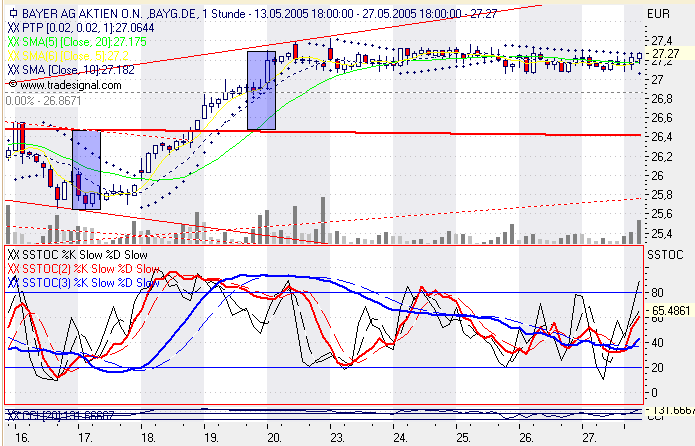Select the CCI [20] indicator label
The height and width of the screenshot is (446, 695).
coord(68,415)
